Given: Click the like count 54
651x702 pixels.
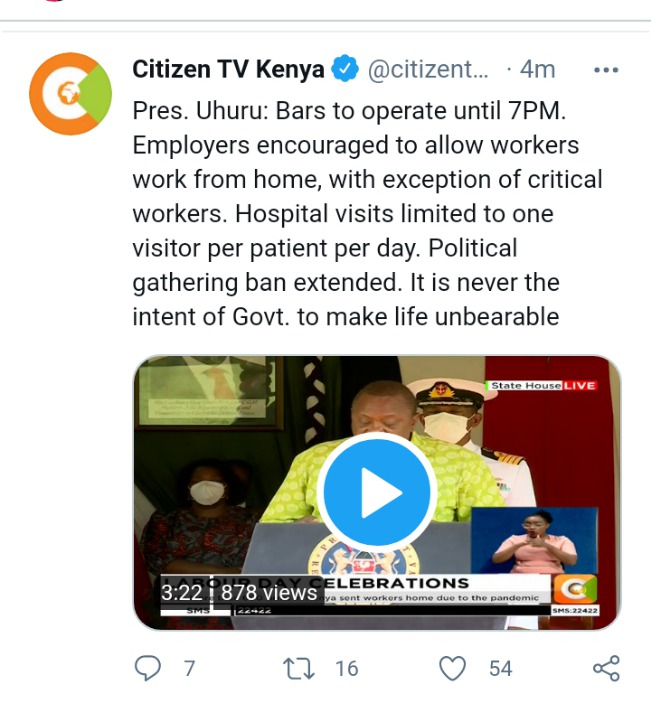Looking at the screenshot, I should tap(501, 668).
